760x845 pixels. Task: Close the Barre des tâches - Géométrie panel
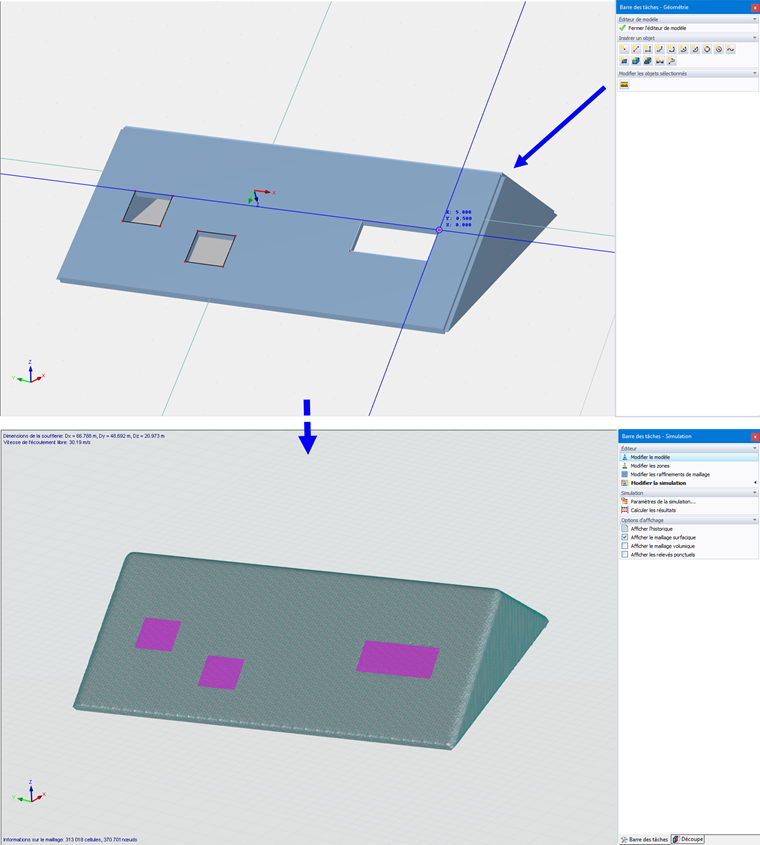(x=755, y=8)
